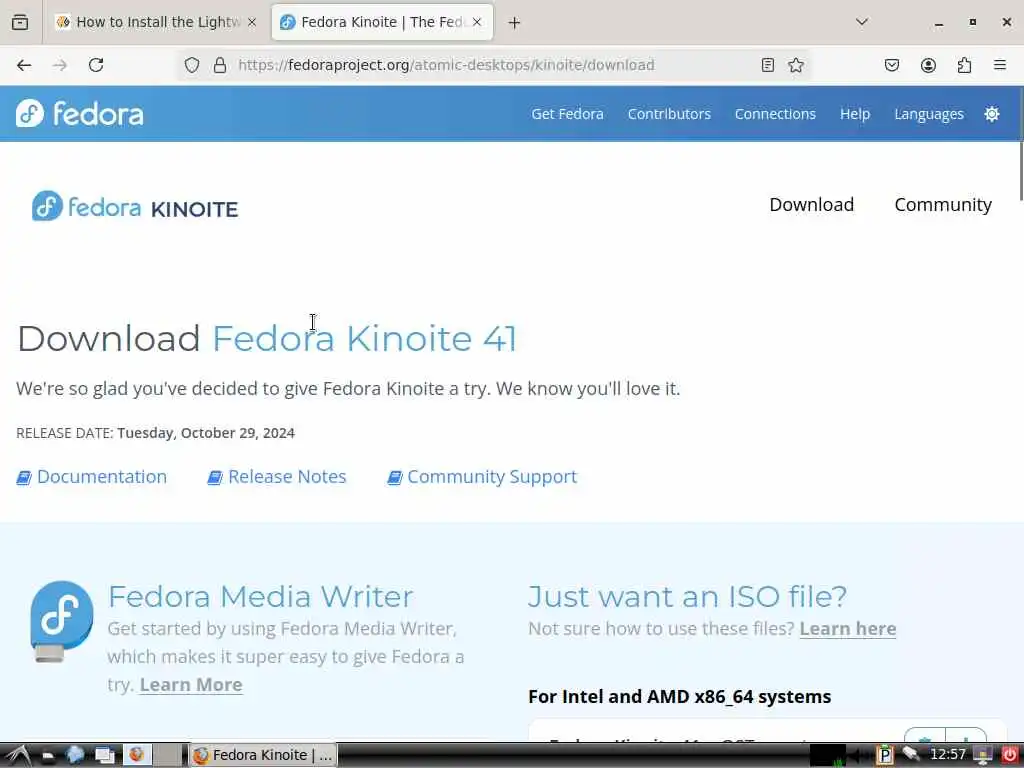This screenshot has height=768, width=1024.
Task: Switch to the How to Install tab
Action: coord(156,22)
